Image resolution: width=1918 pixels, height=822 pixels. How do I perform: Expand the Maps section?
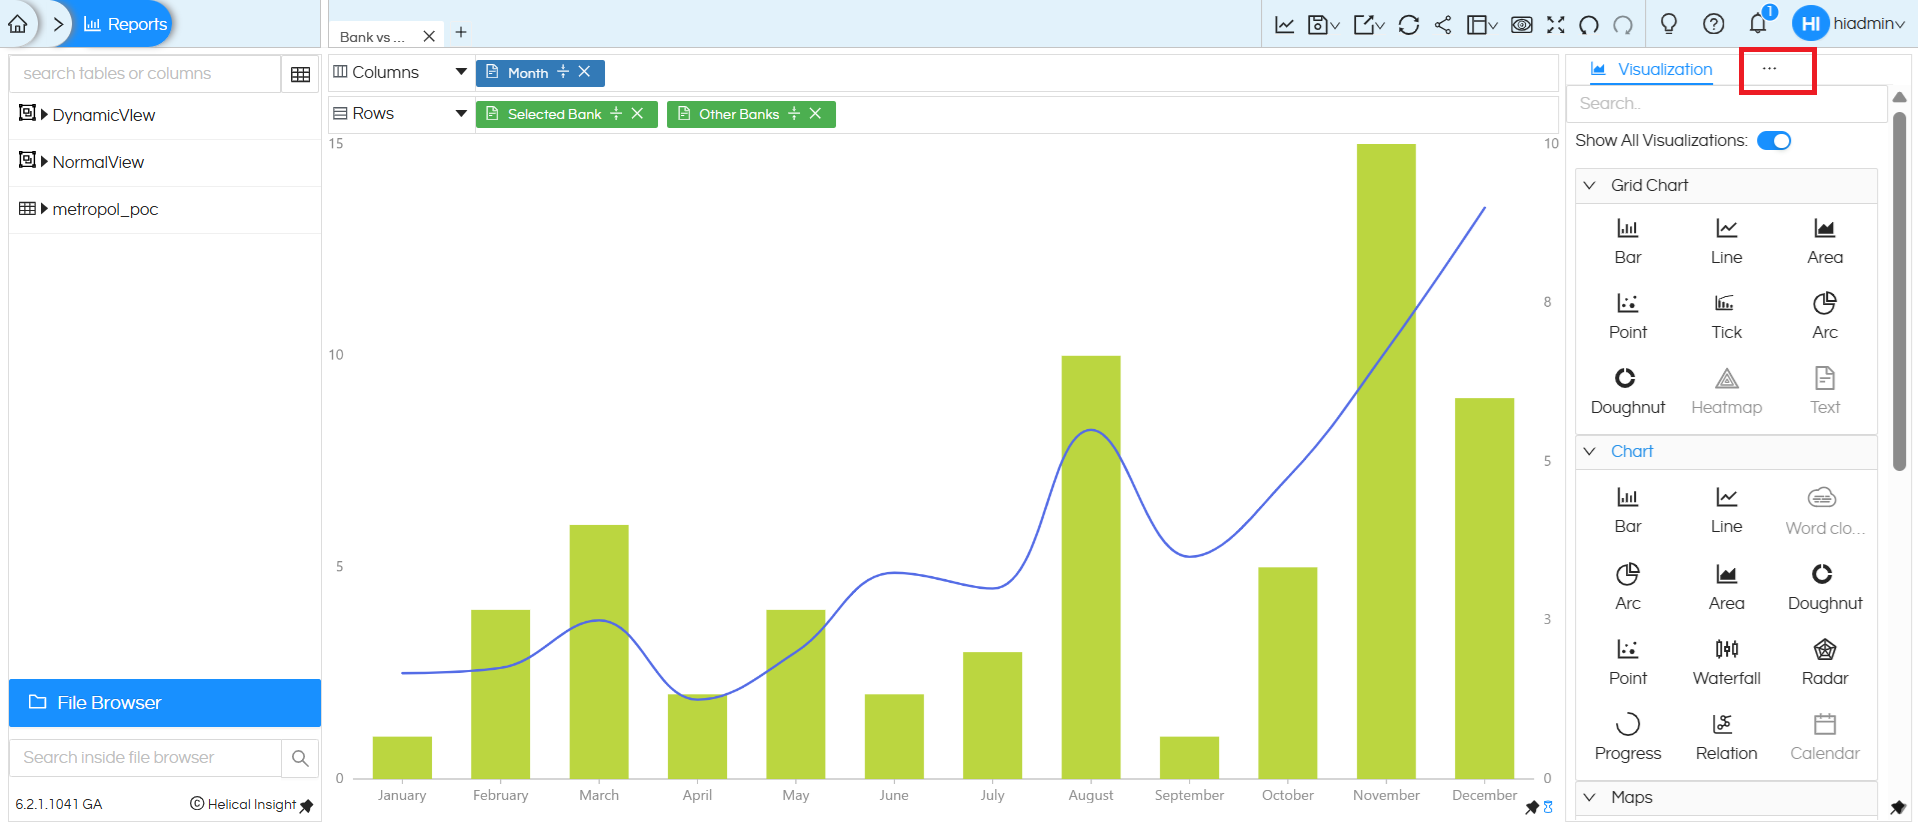pos(1590,797)
